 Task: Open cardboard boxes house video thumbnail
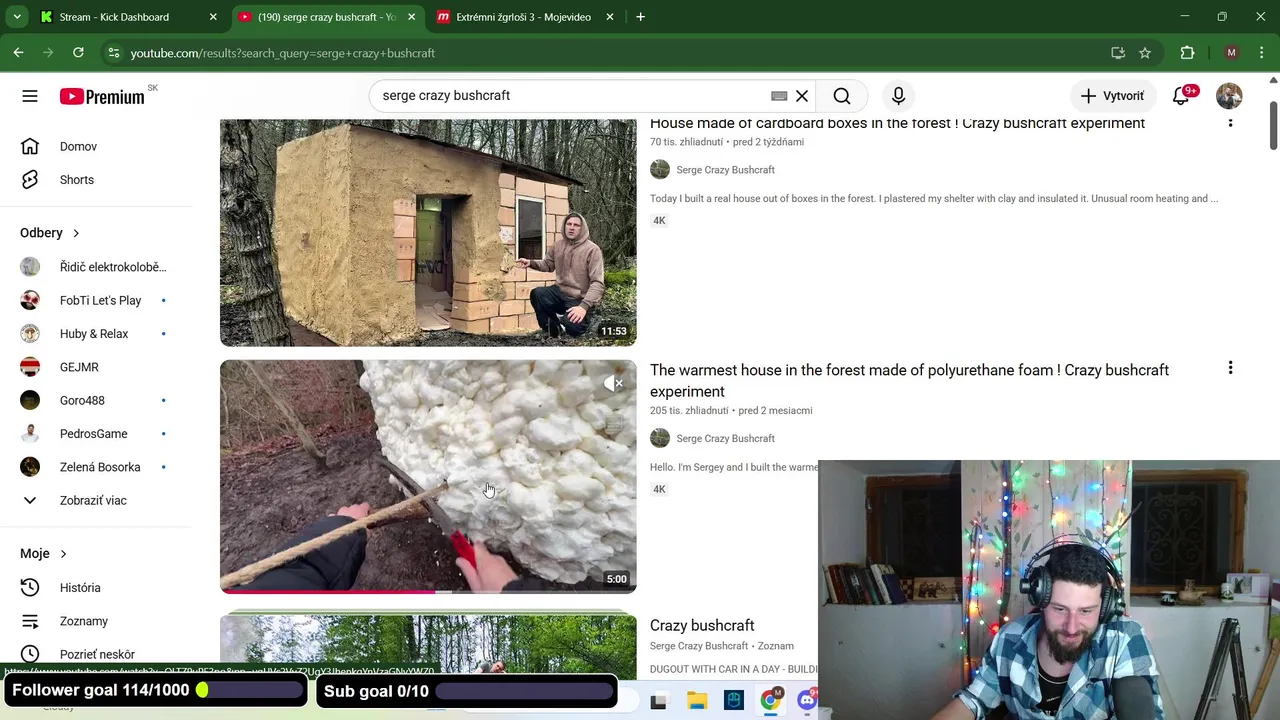point(428,233)
